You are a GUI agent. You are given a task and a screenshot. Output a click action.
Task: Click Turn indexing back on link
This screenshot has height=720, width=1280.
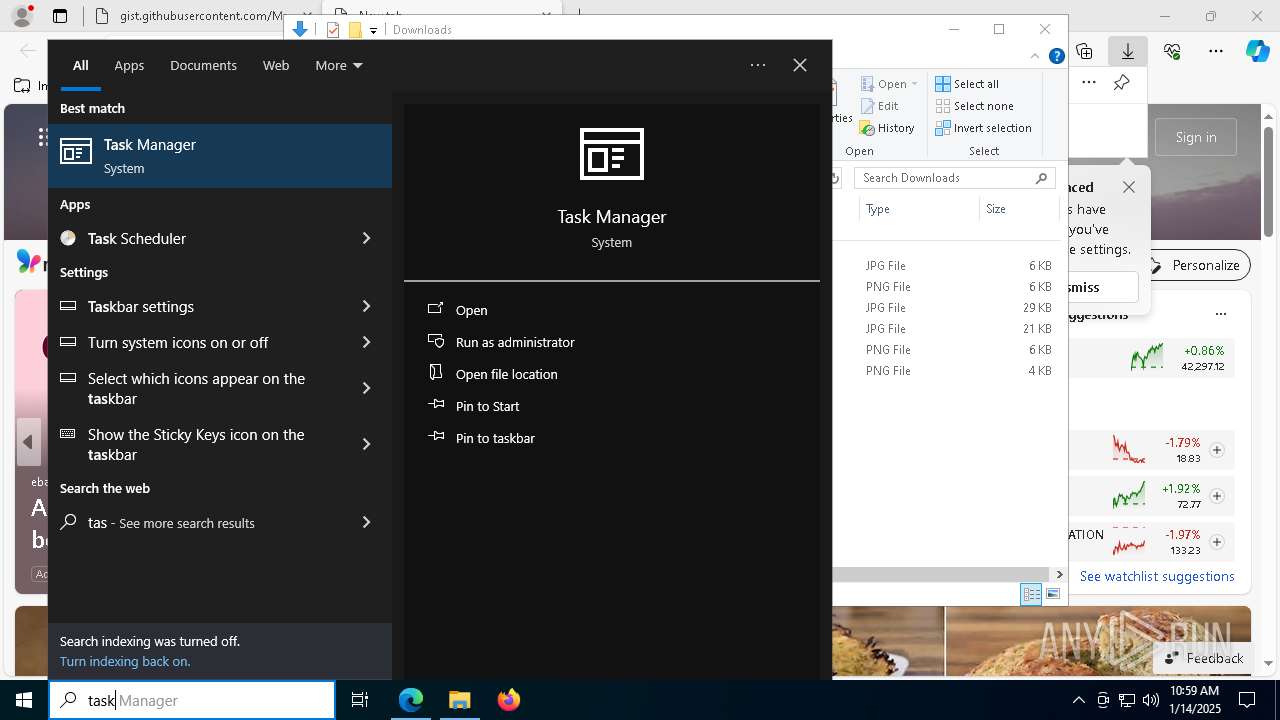(125, 661)
